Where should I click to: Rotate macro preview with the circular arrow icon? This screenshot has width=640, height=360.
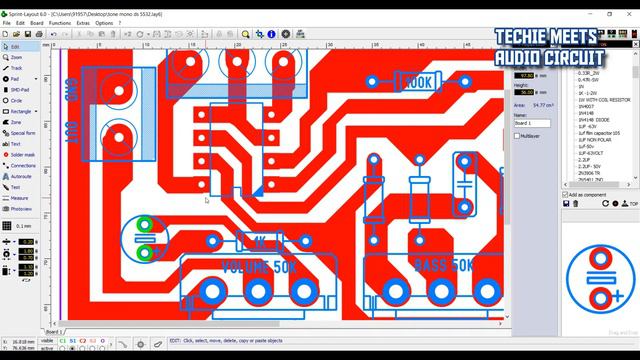coord(605,204)
